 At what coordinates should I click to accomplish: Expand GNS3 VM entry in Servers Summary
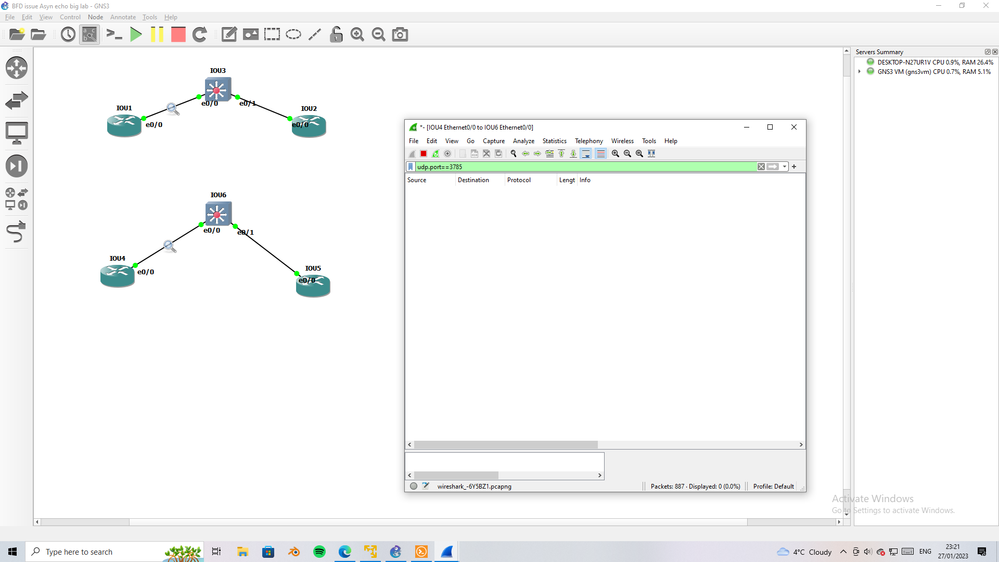coord(859,72)
